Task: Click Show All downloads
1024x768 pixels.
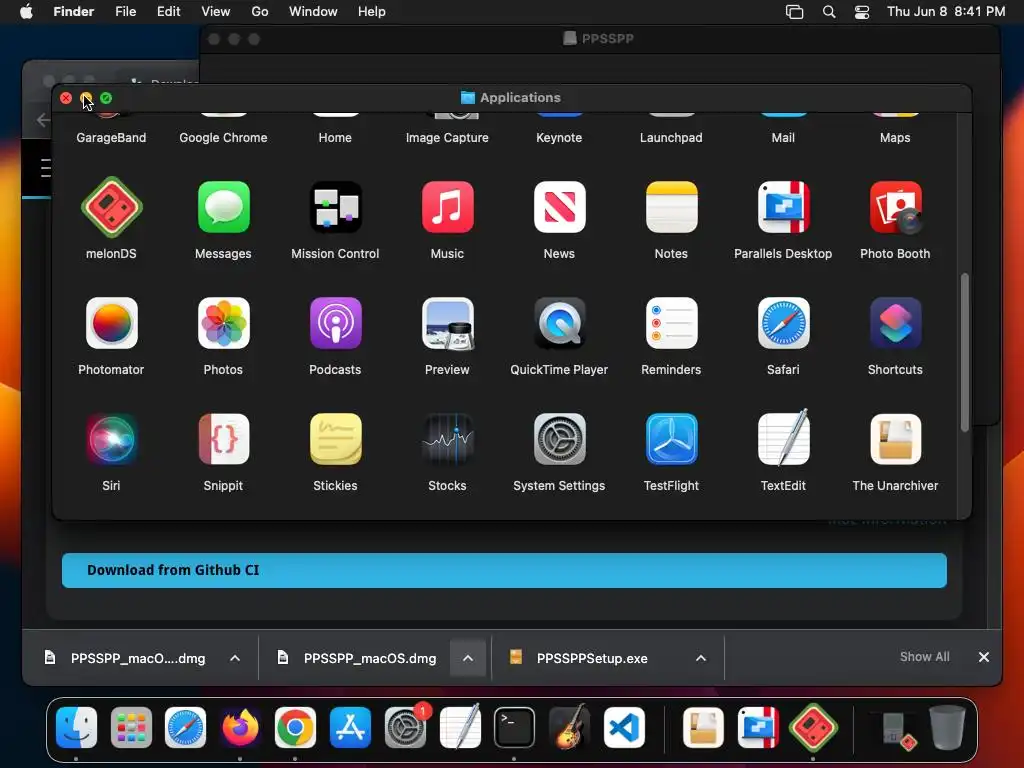Action: click(925, 657)
